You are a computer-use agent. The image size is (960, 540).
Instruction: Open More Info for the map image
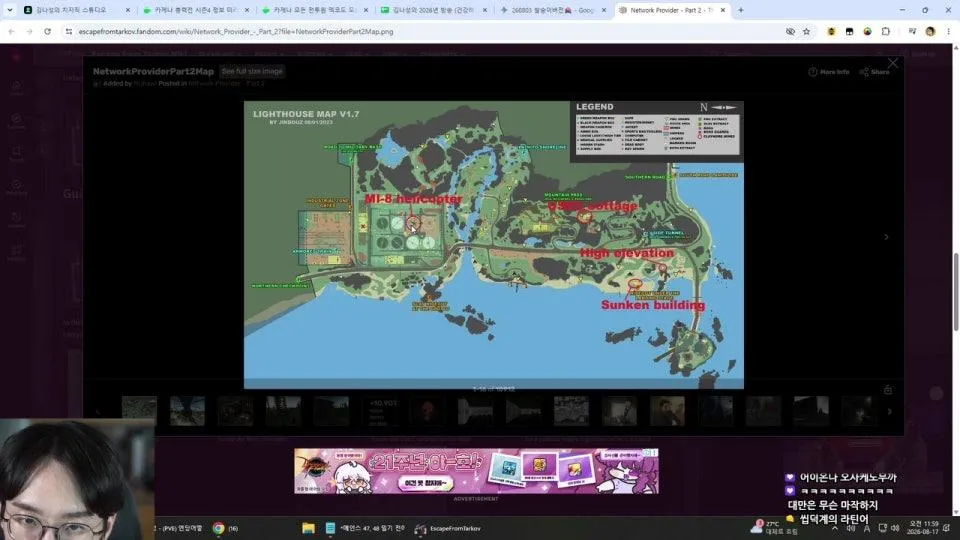click(829, 72)
